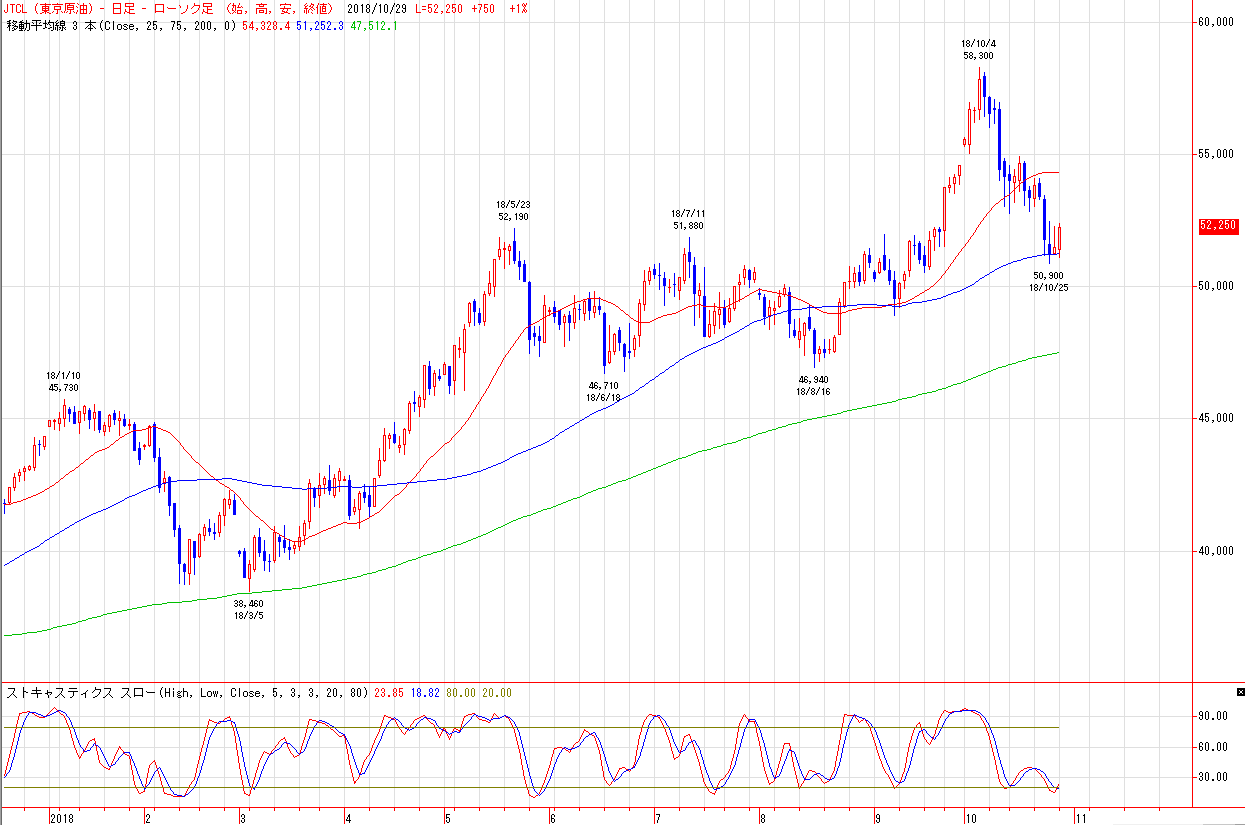Click the 55,000 price axis label

click(x=1218, y=155)
